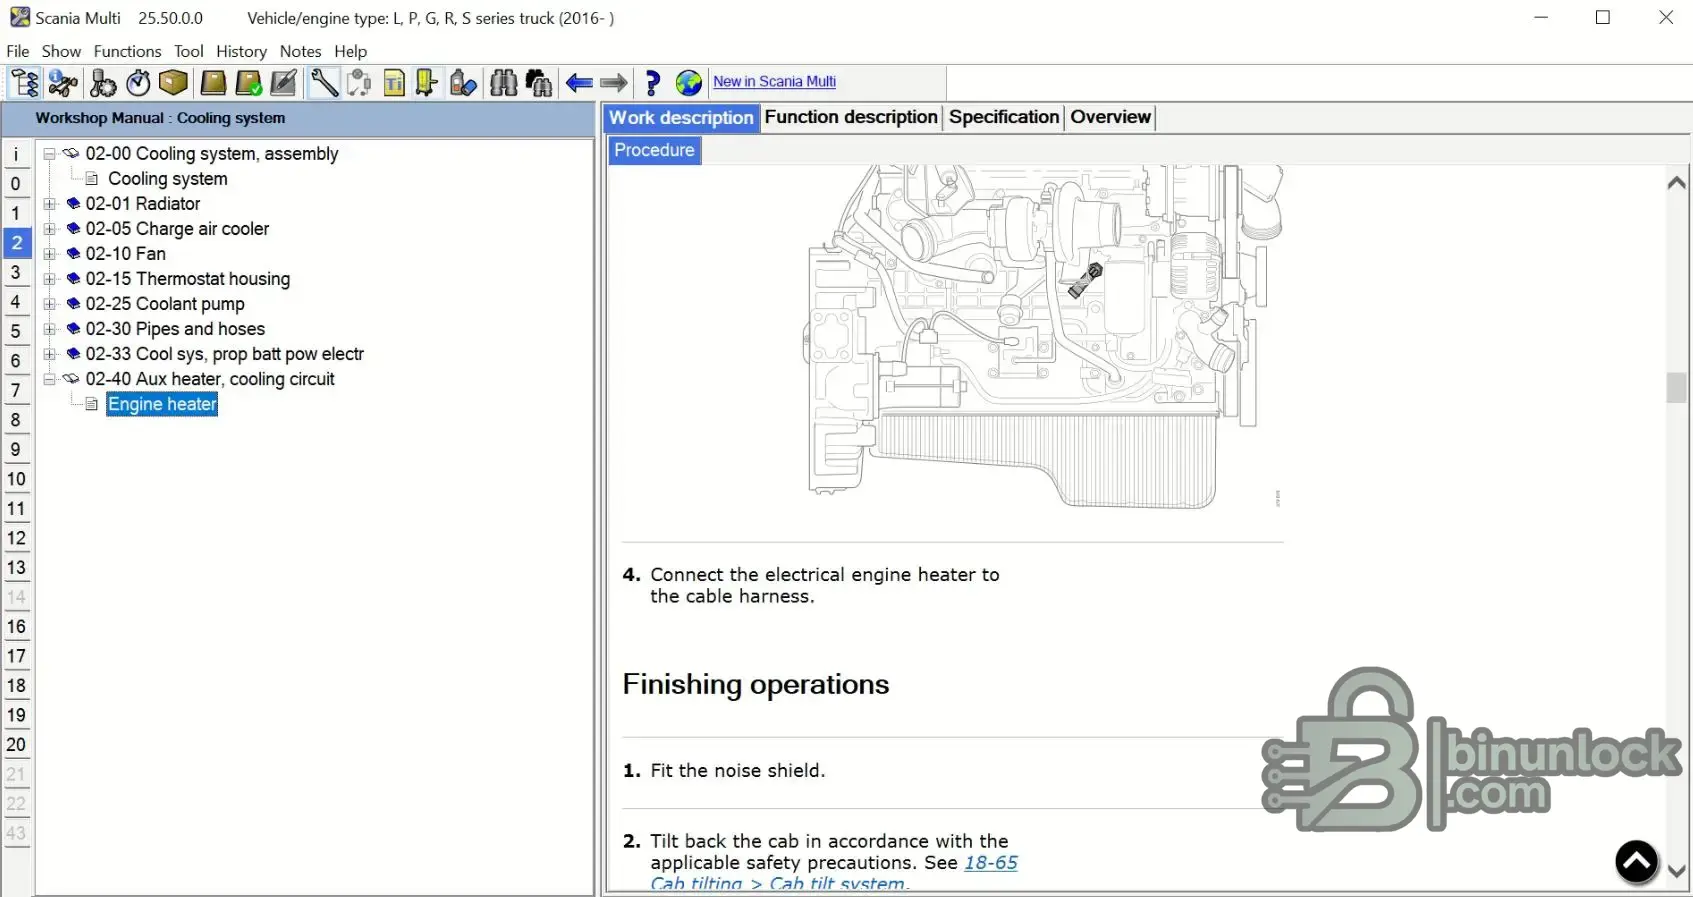
Task: Click the cardboard box parts icon
Action: [x=173, y=83]
